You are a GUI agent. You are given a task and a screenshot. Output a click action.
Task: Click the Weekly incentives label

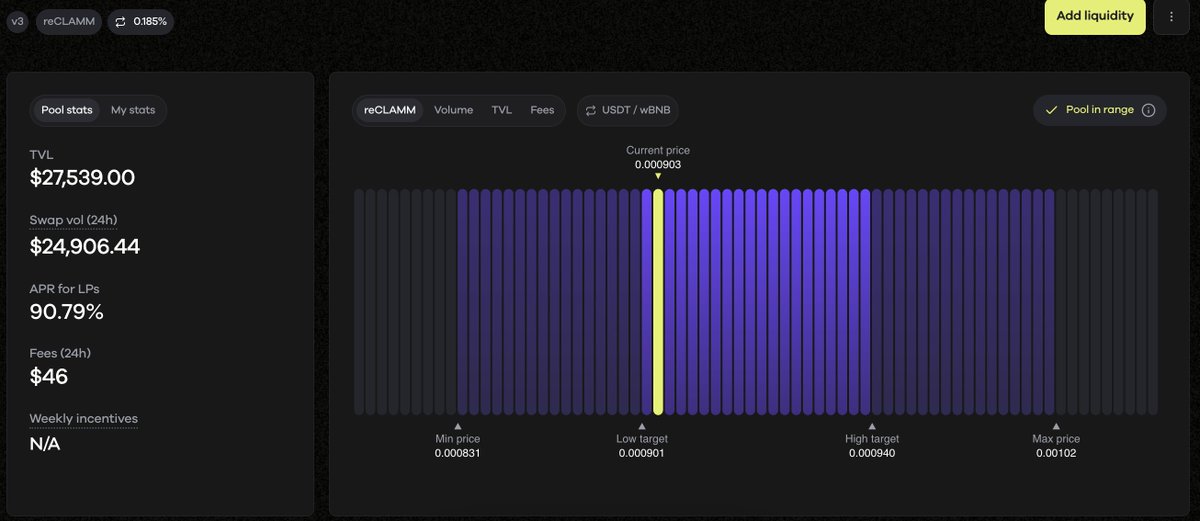coord(84,418)
